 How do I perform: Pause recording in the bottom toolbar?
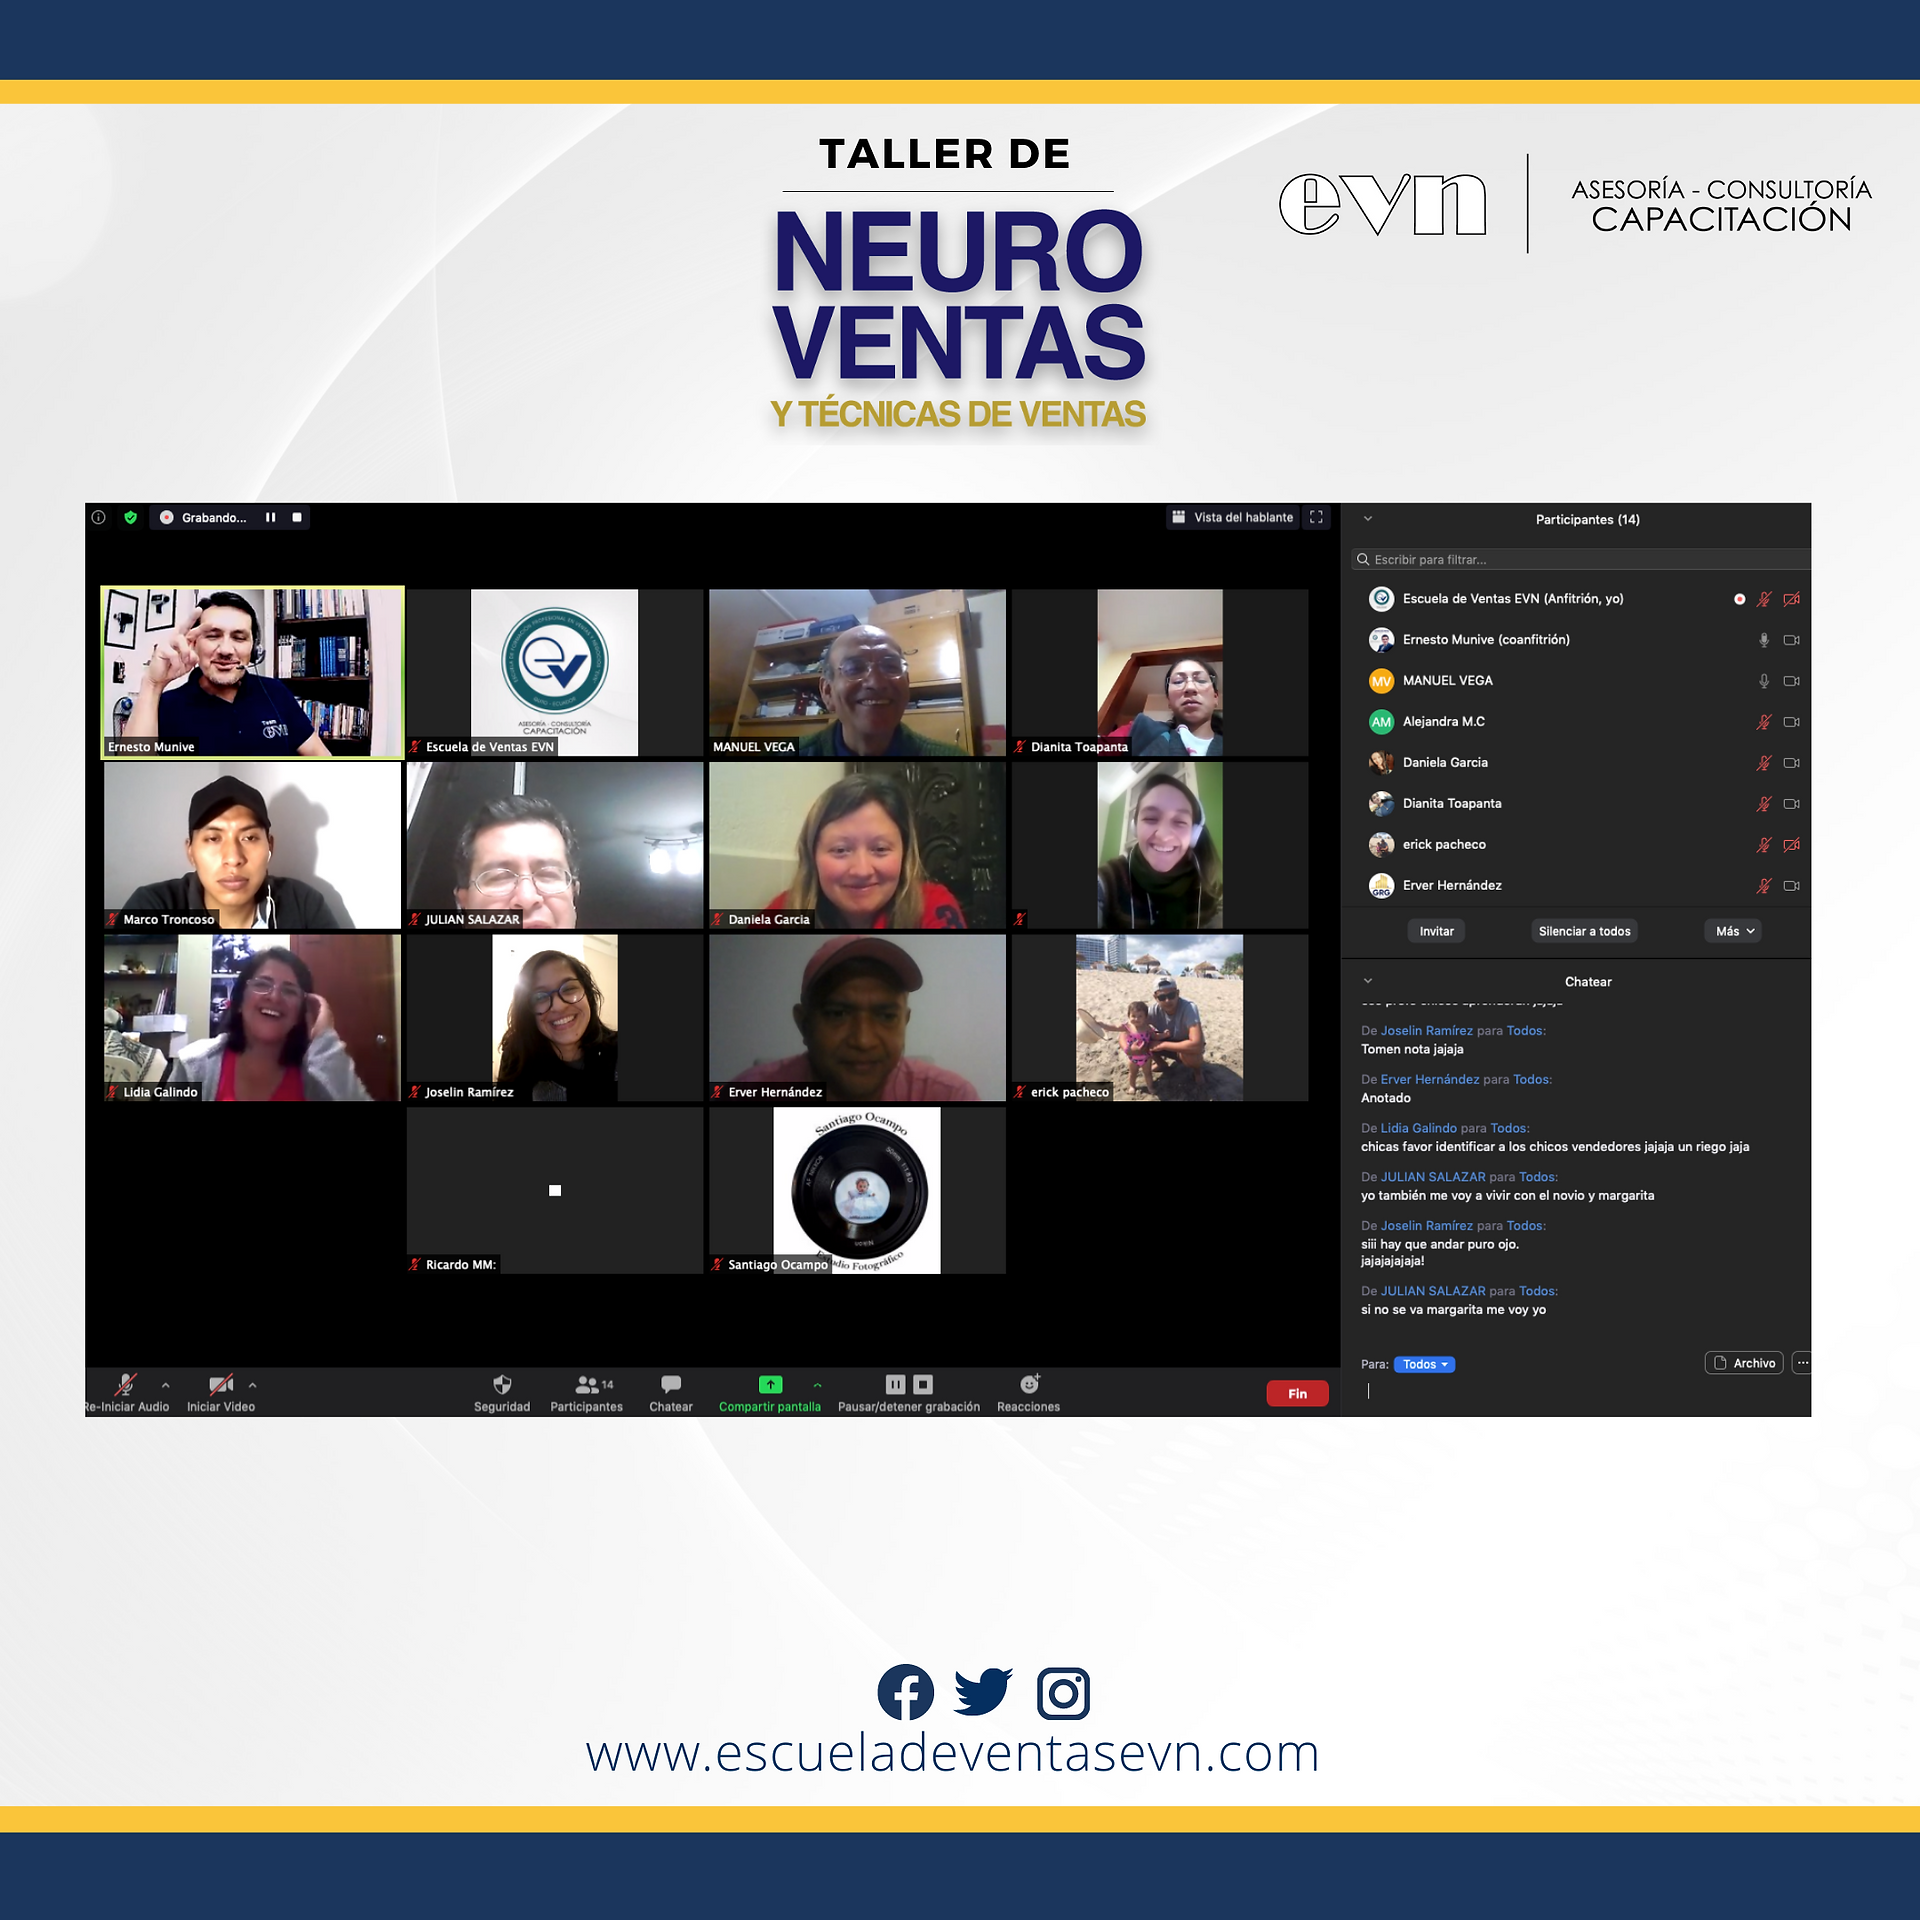895,1384
